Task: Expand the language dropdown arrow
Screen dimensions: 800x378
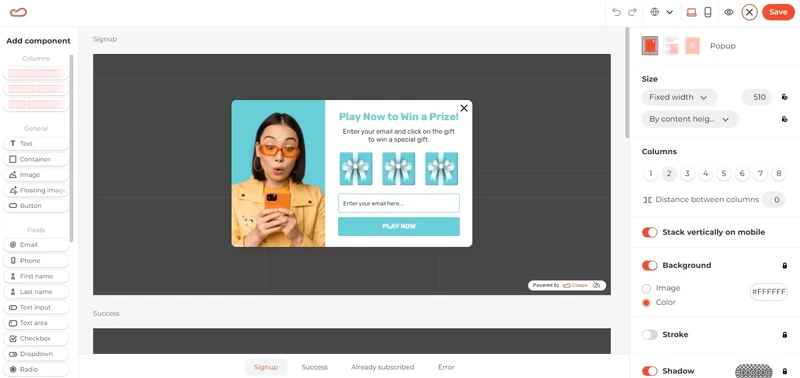Action: (670, 12)
